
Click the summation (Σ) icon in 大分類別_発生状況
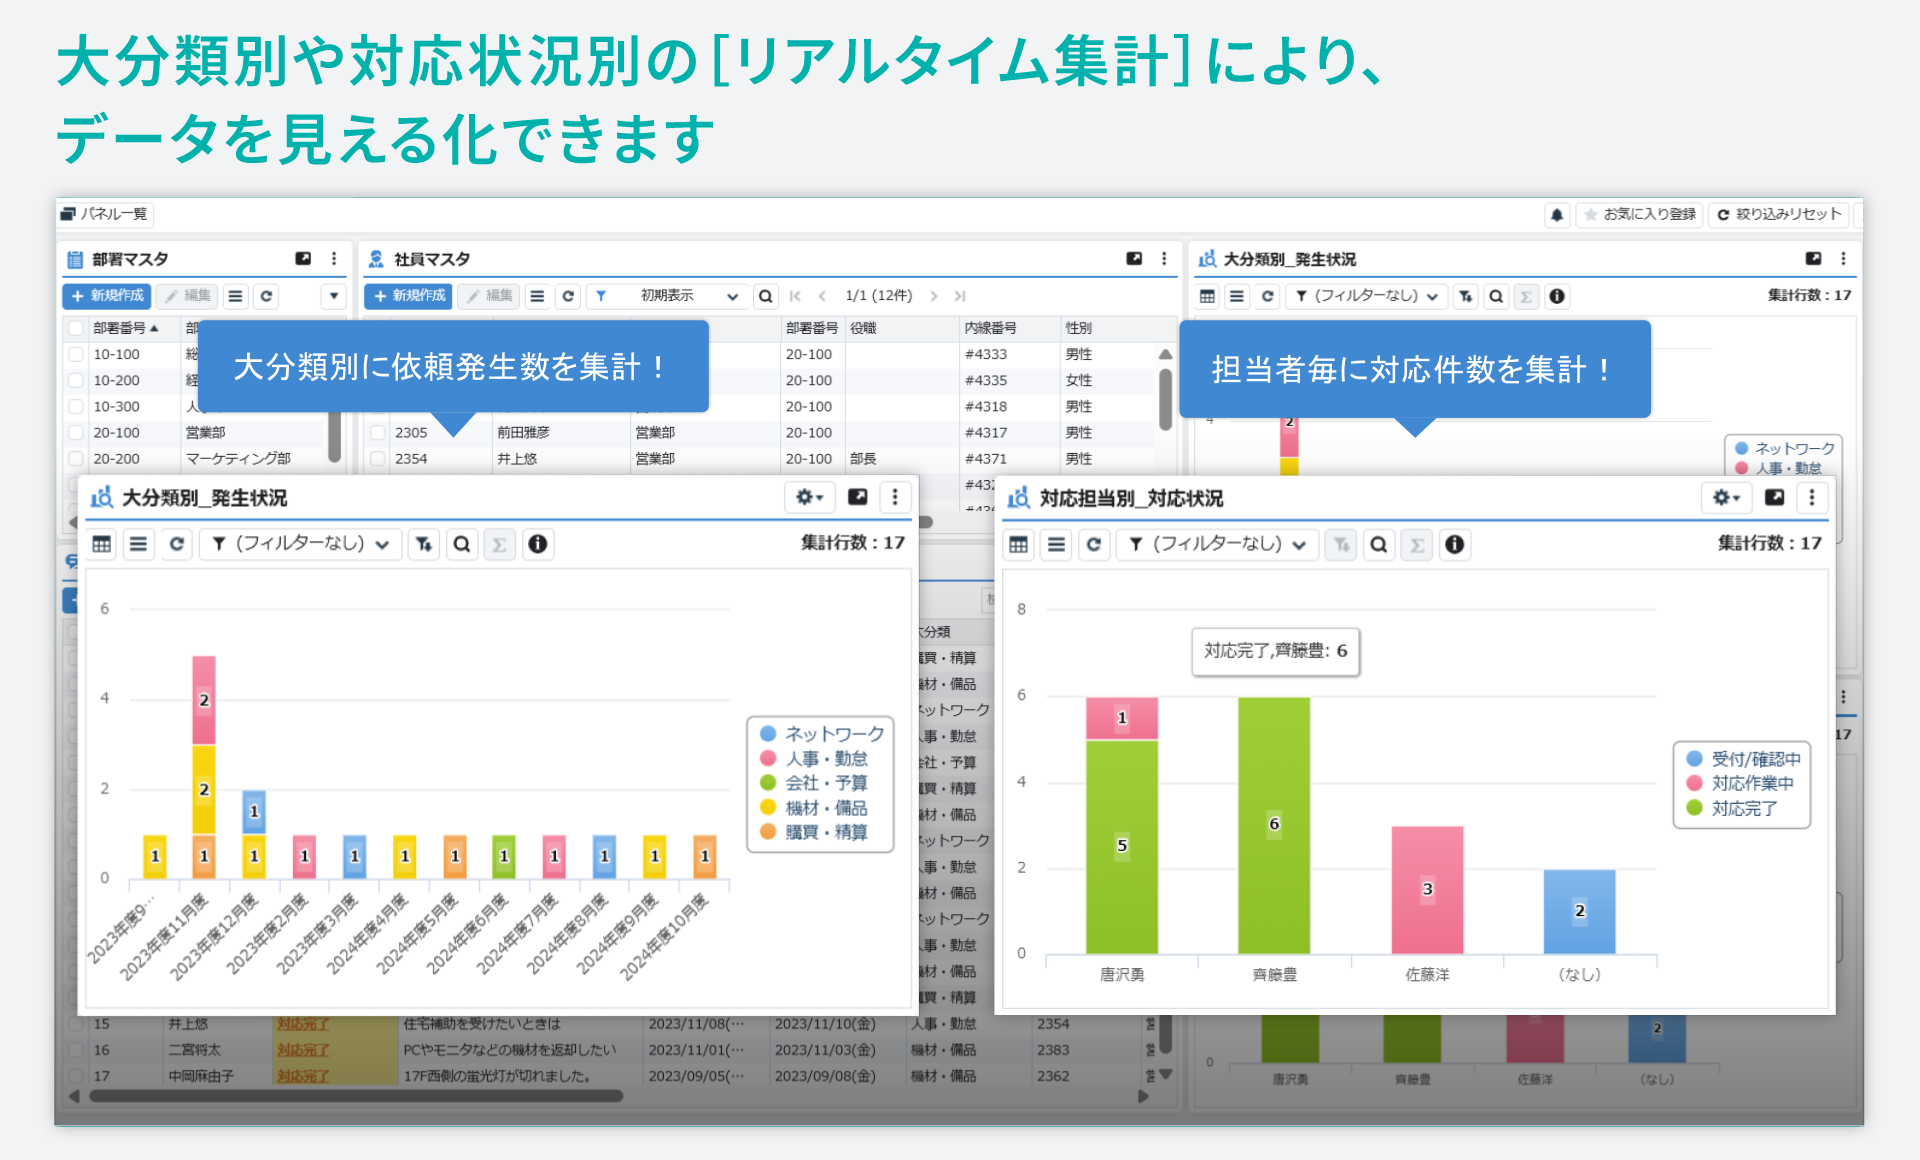tap(500, 544)
